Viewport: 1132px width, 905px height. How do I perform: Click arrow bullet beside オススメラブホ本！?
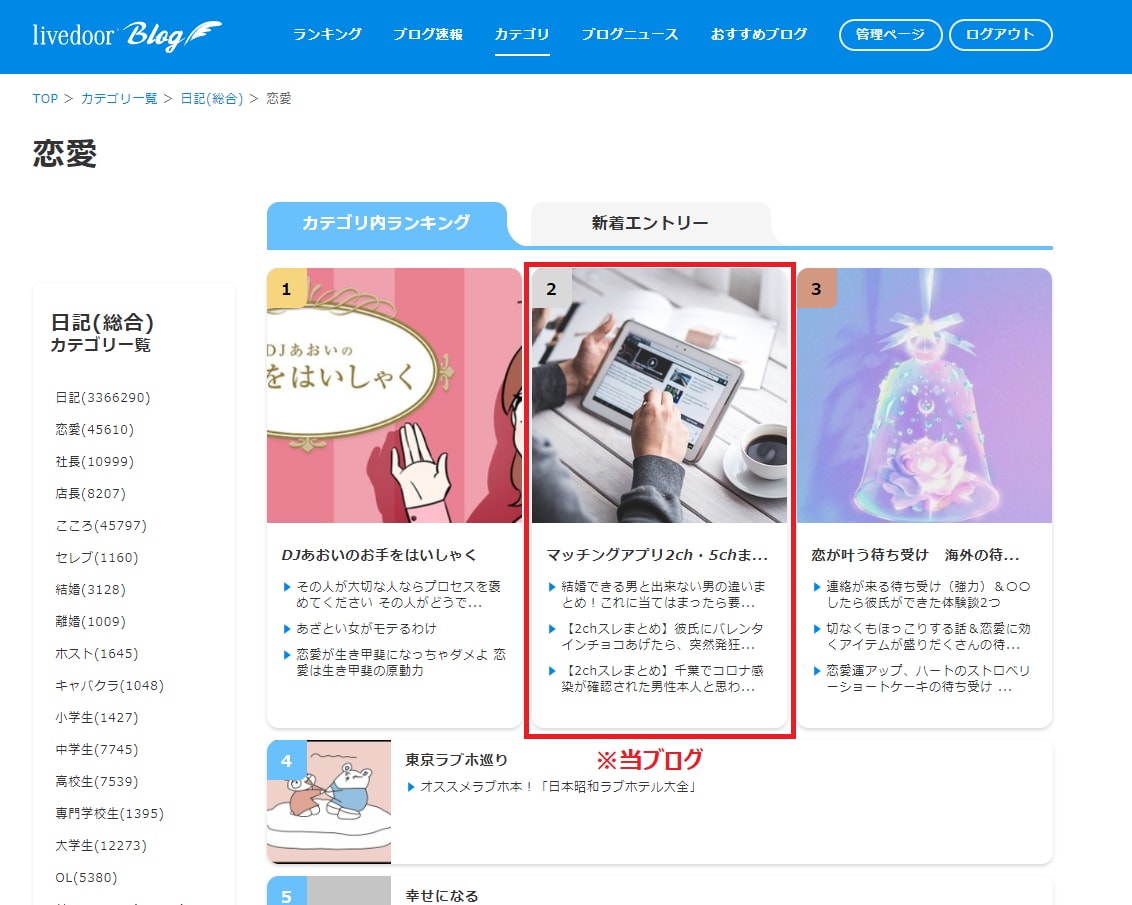pos(411,787)
